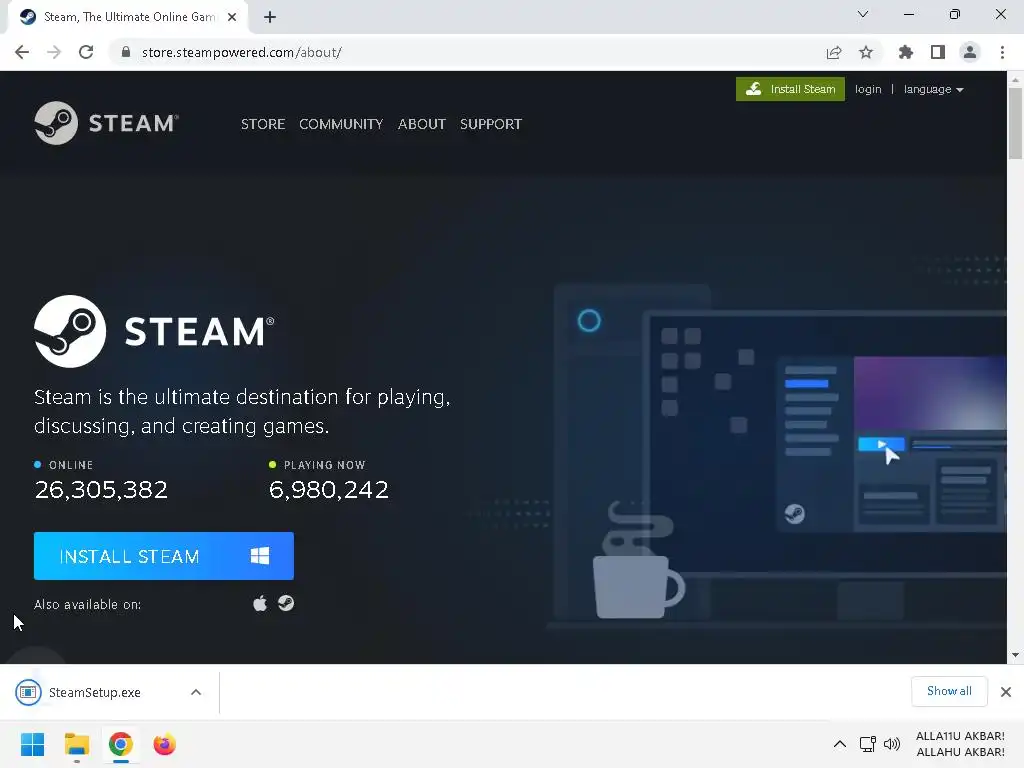
Task: Open the downloaded SteamSetup.exe file
Action: [x=94, y=692]
